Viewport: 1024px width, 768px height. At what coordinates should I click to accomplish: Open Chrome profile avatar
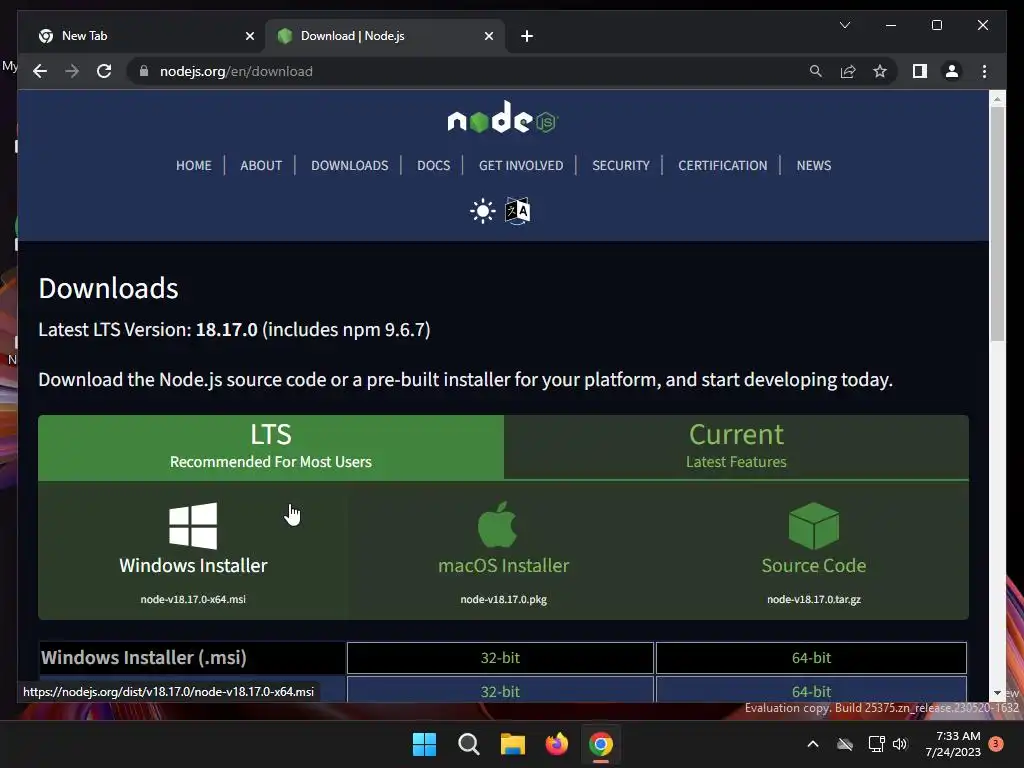click(952, 71)
